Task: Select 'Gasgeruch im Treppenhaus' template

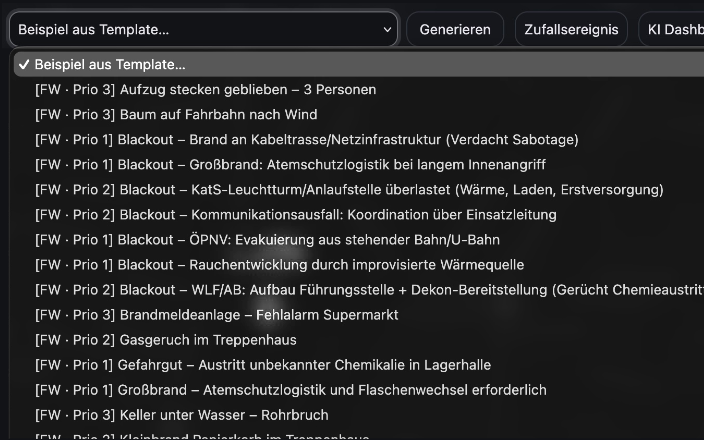Action: [165, 340]
